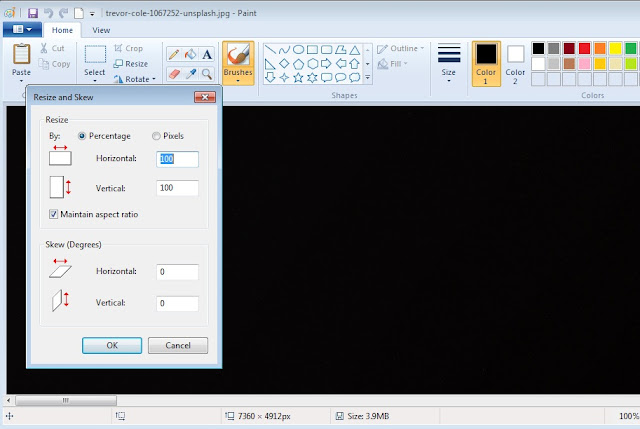Open the Paint application menu button

point(22,29)
